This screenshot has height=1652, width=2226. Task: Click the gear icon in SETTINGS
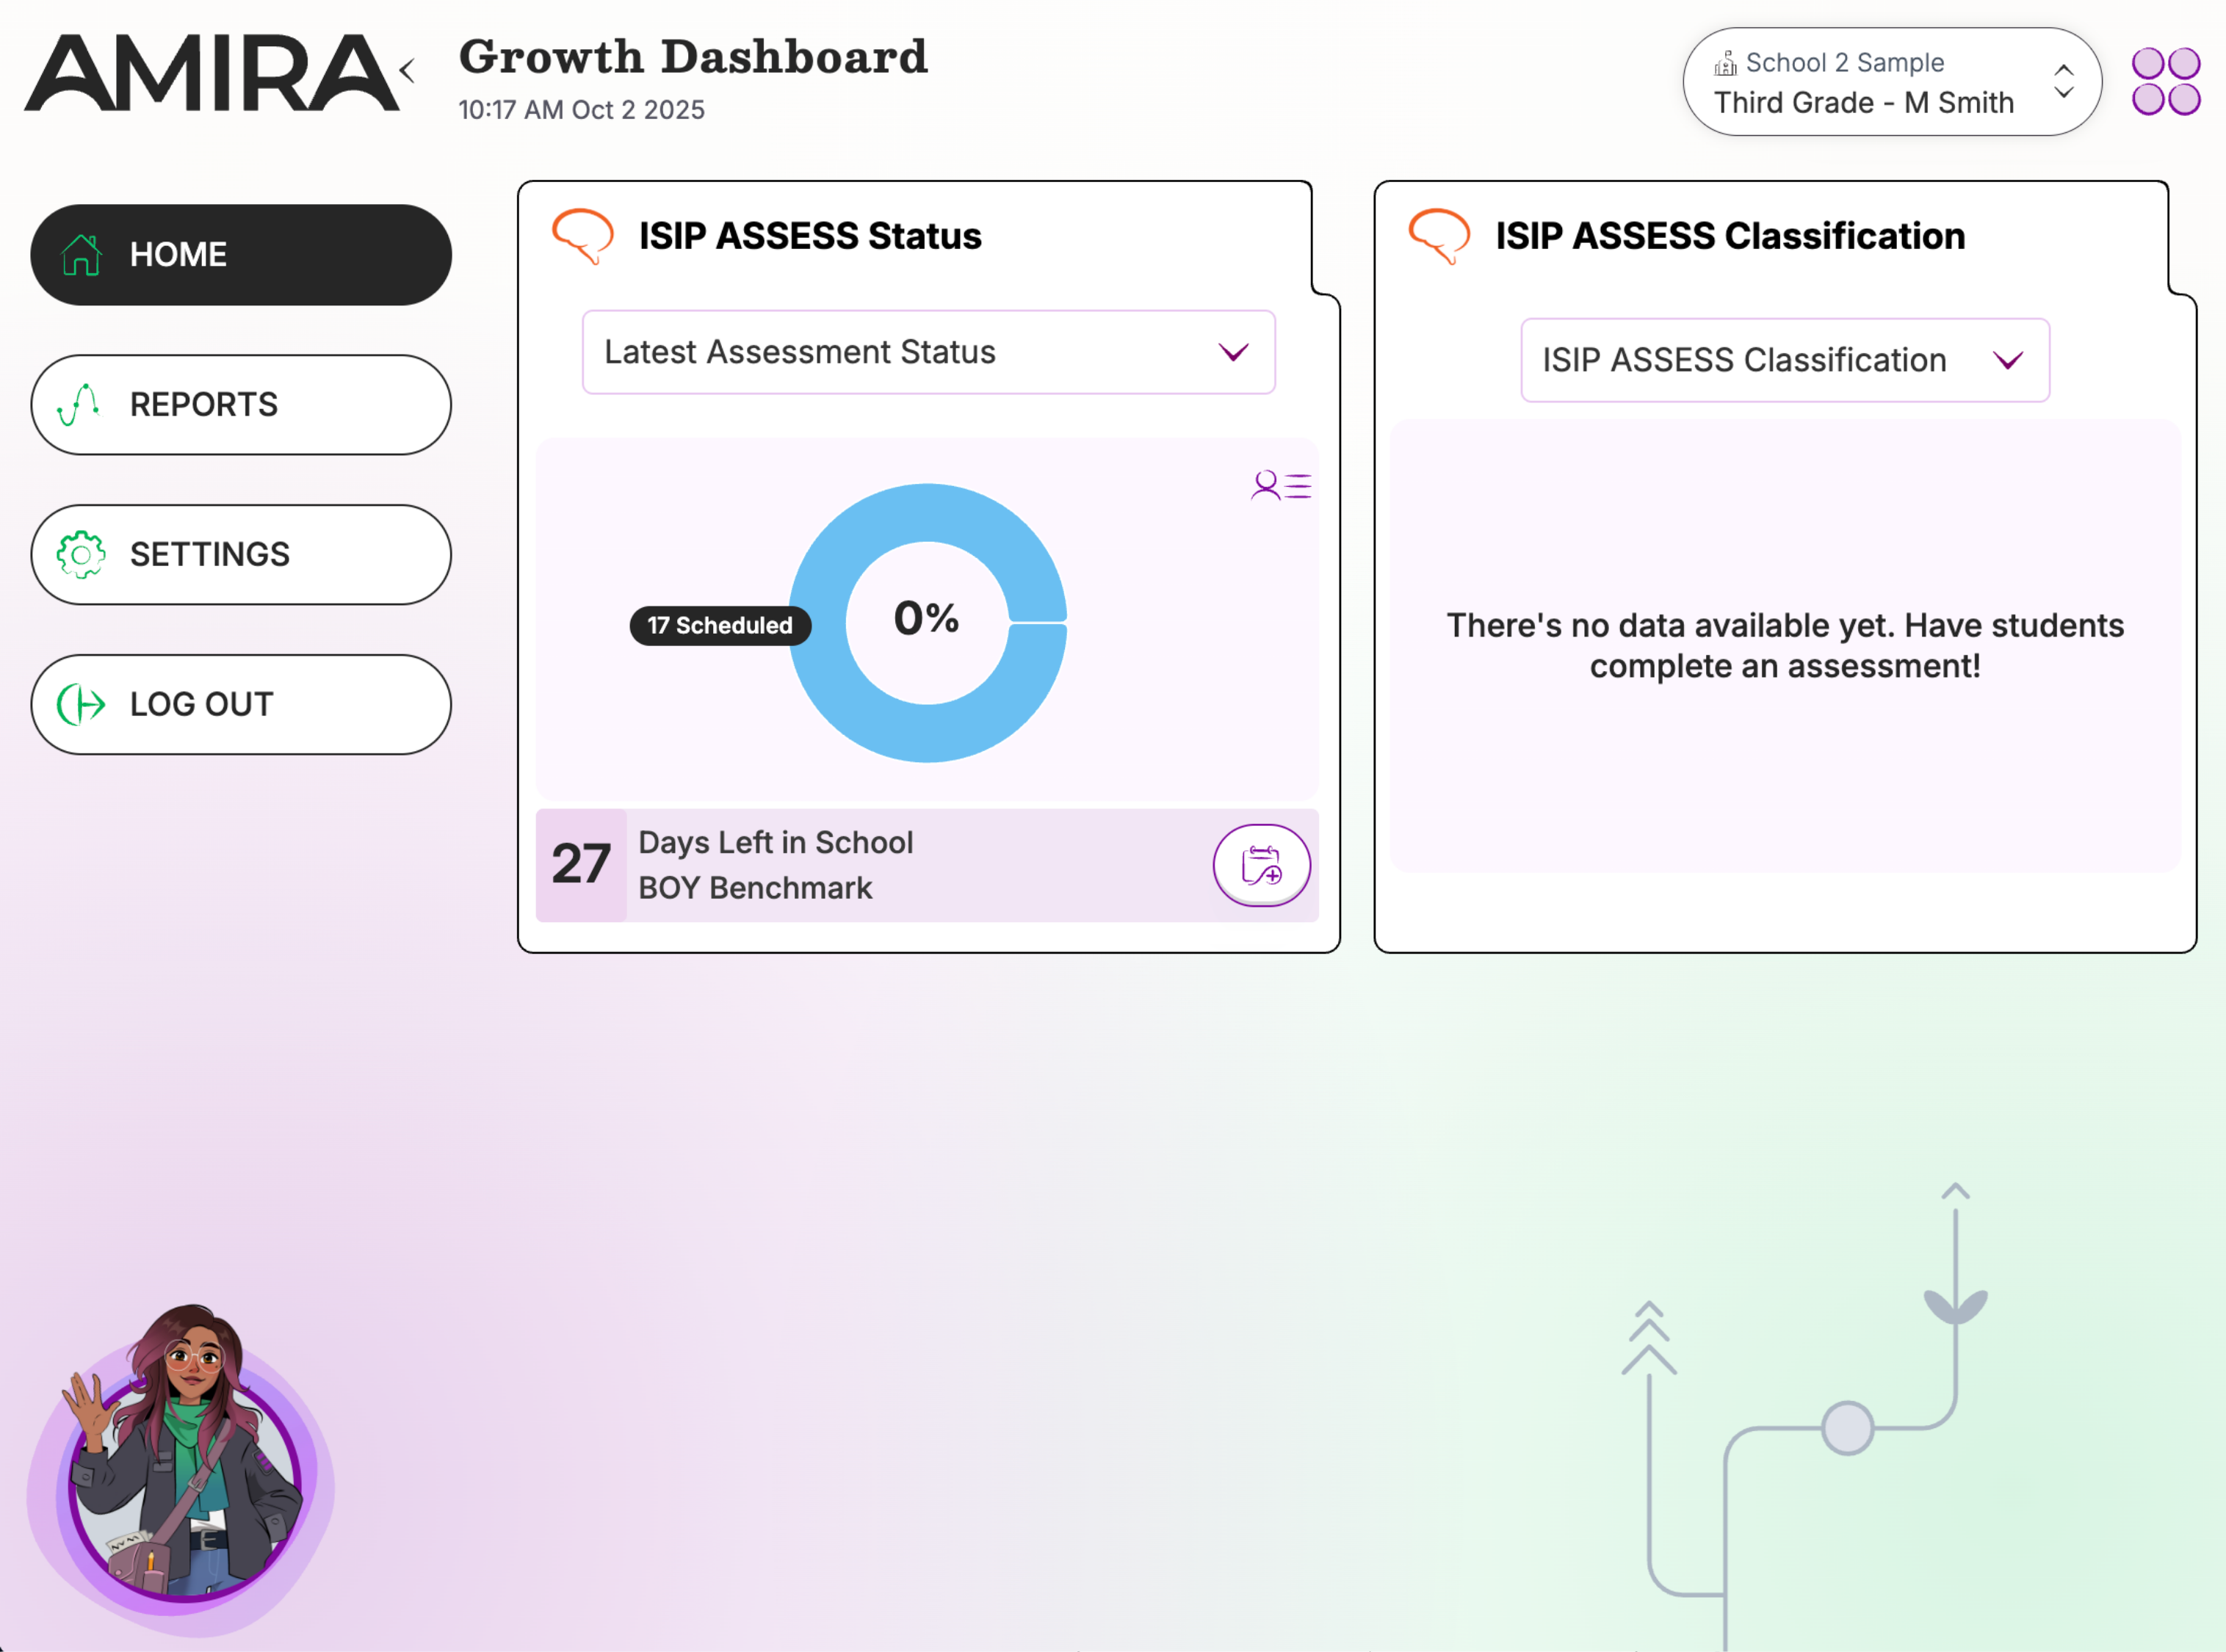point(81,554)
